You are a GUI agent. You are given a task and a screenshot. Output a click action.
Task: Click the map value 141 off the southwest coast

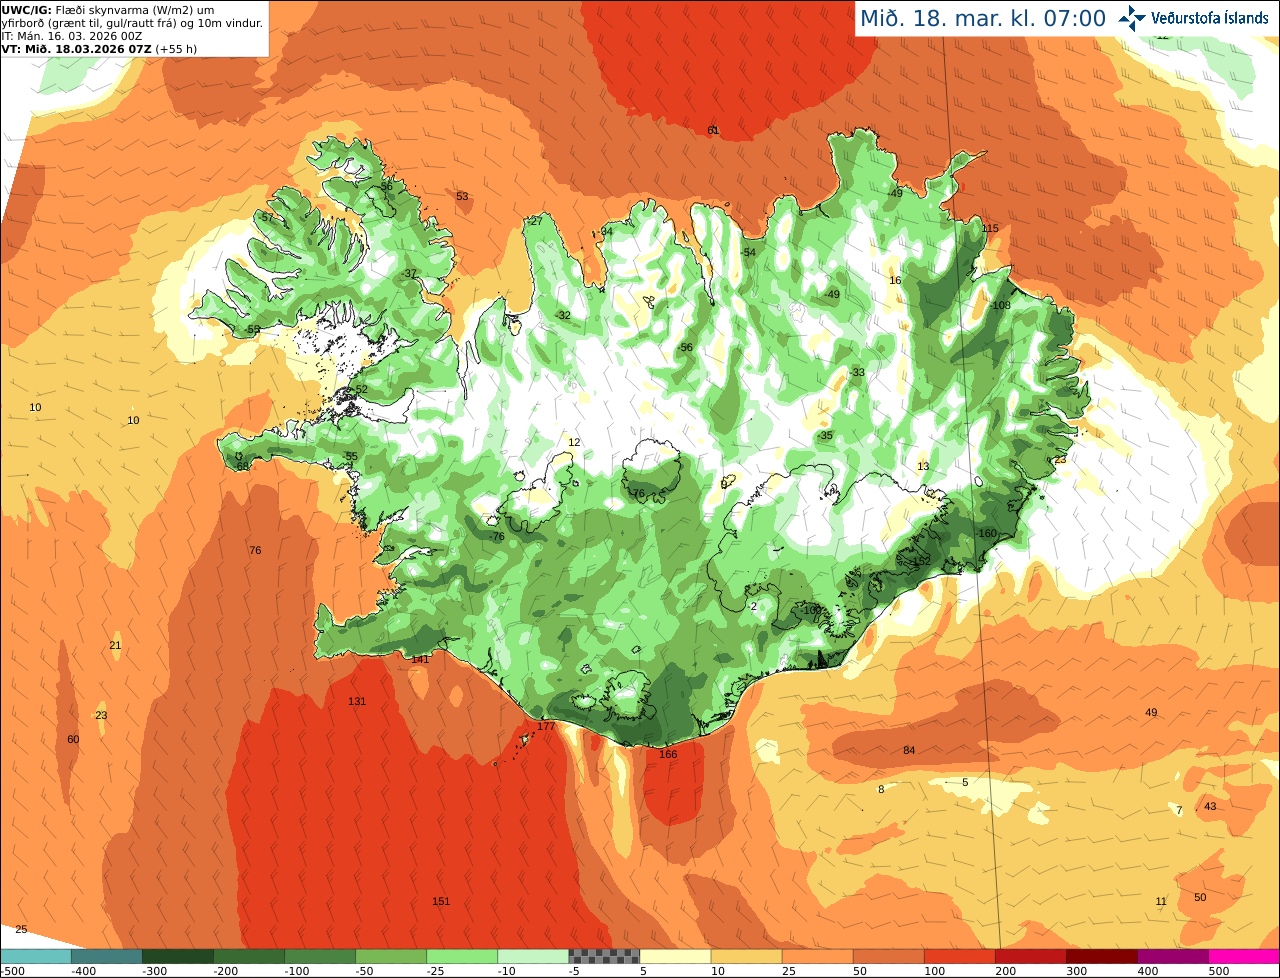pos(420,658)
